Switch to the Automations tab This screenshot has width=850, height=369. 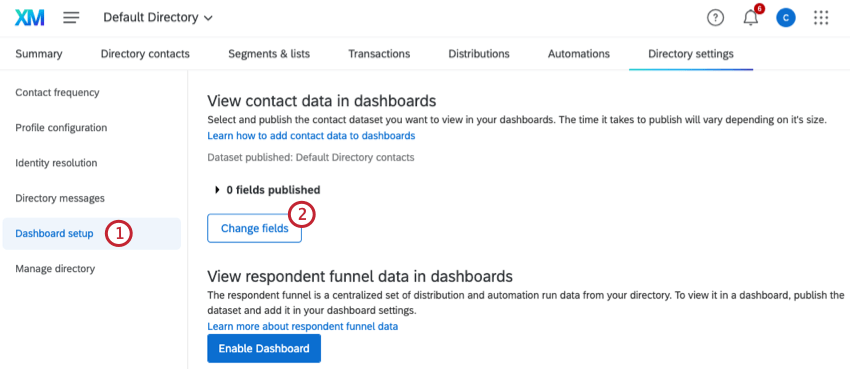578,54
